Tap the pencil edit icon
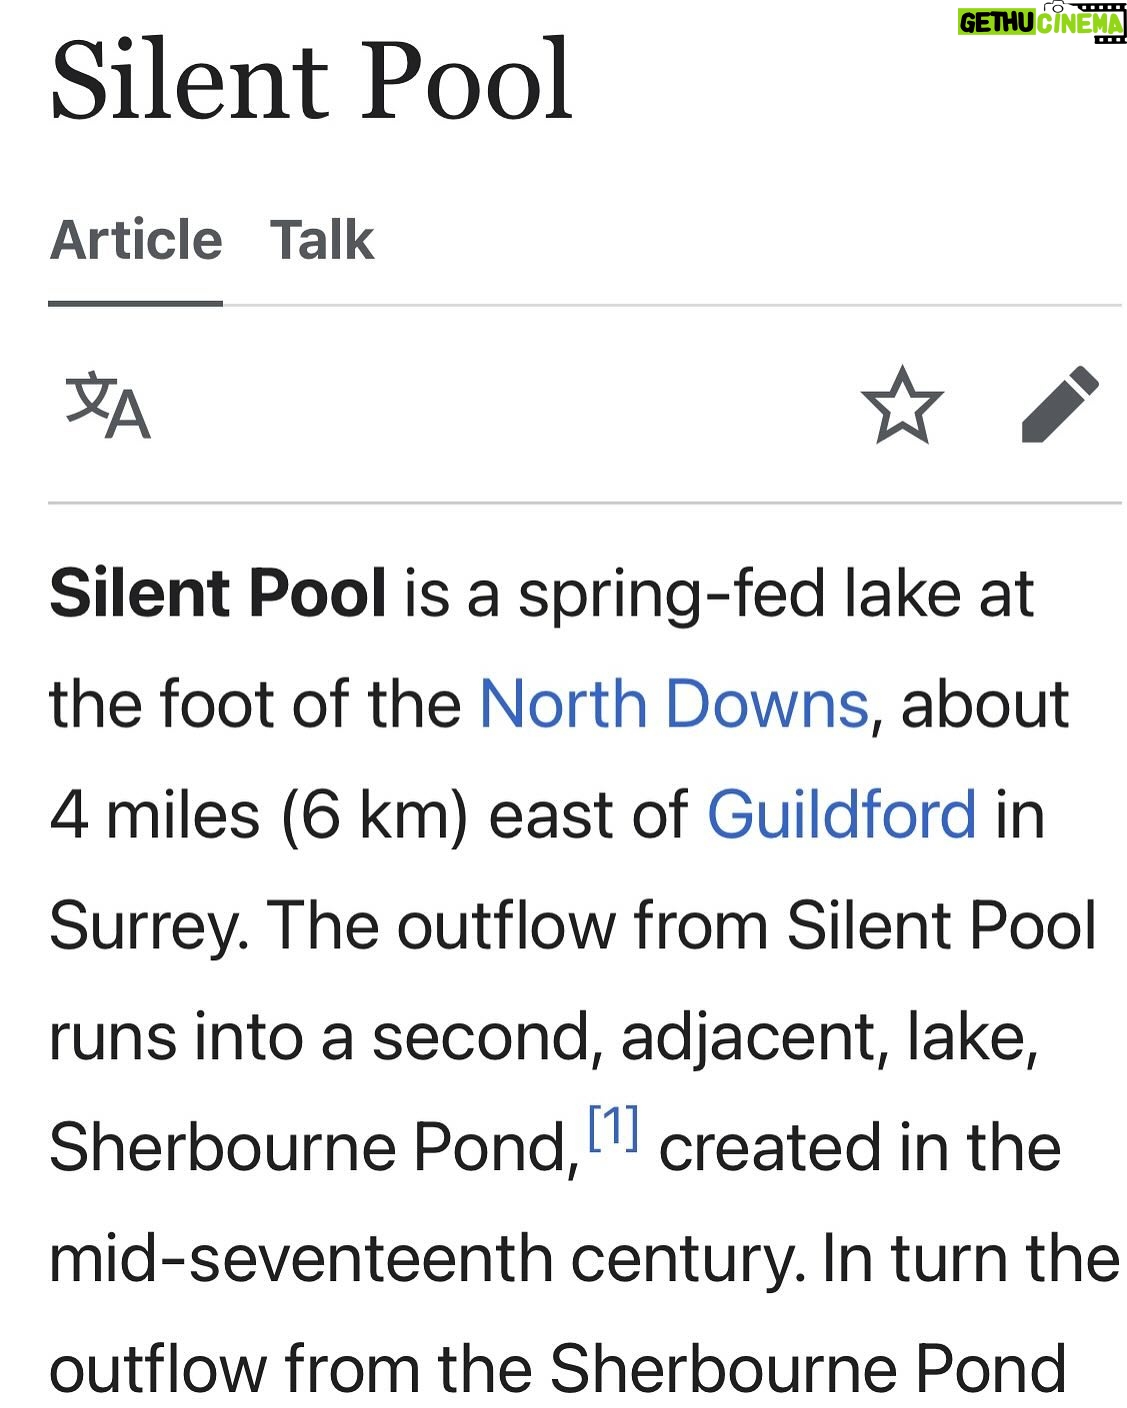 [1060, 404]
